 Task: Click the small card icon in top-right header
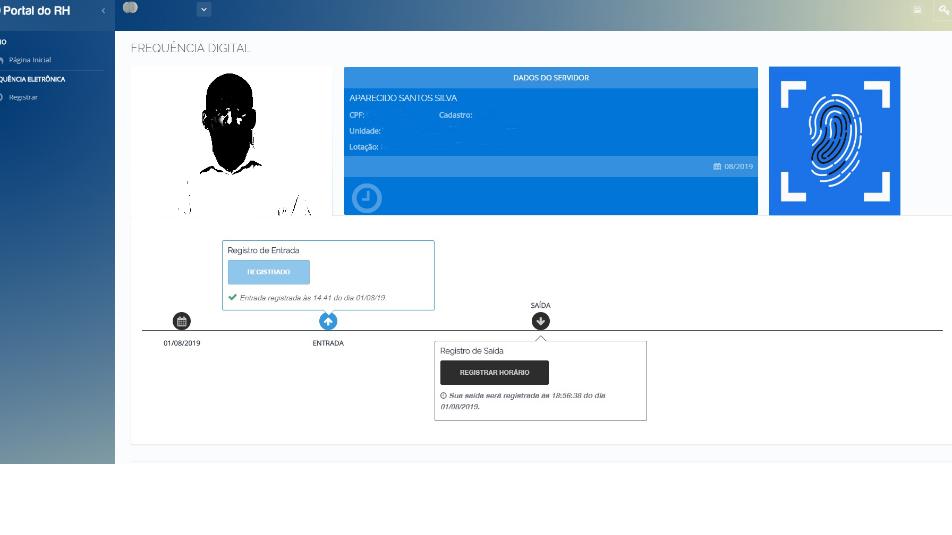(917, 9)
